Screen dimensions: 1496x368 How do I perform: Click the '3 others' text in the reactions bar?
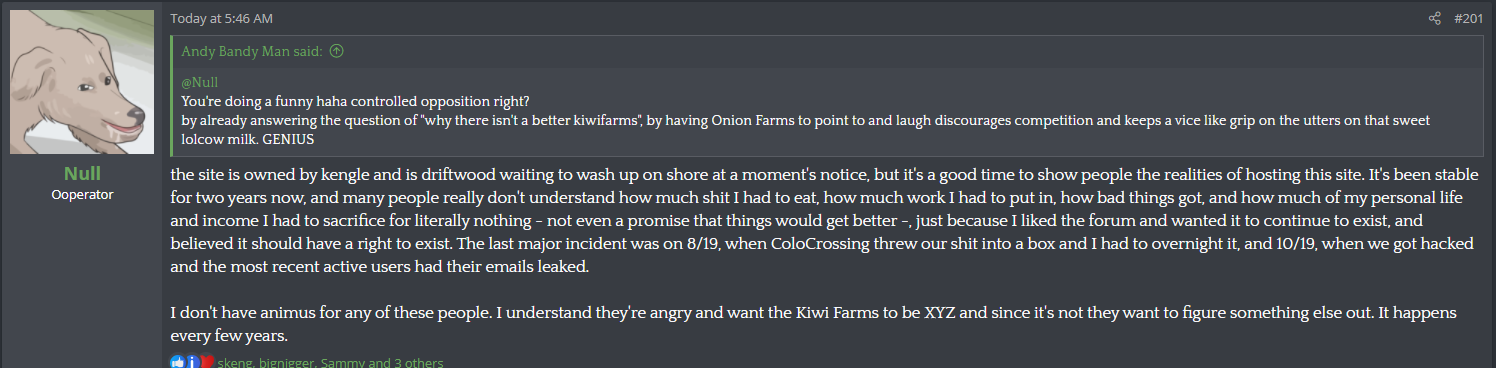tap(420, 363)
